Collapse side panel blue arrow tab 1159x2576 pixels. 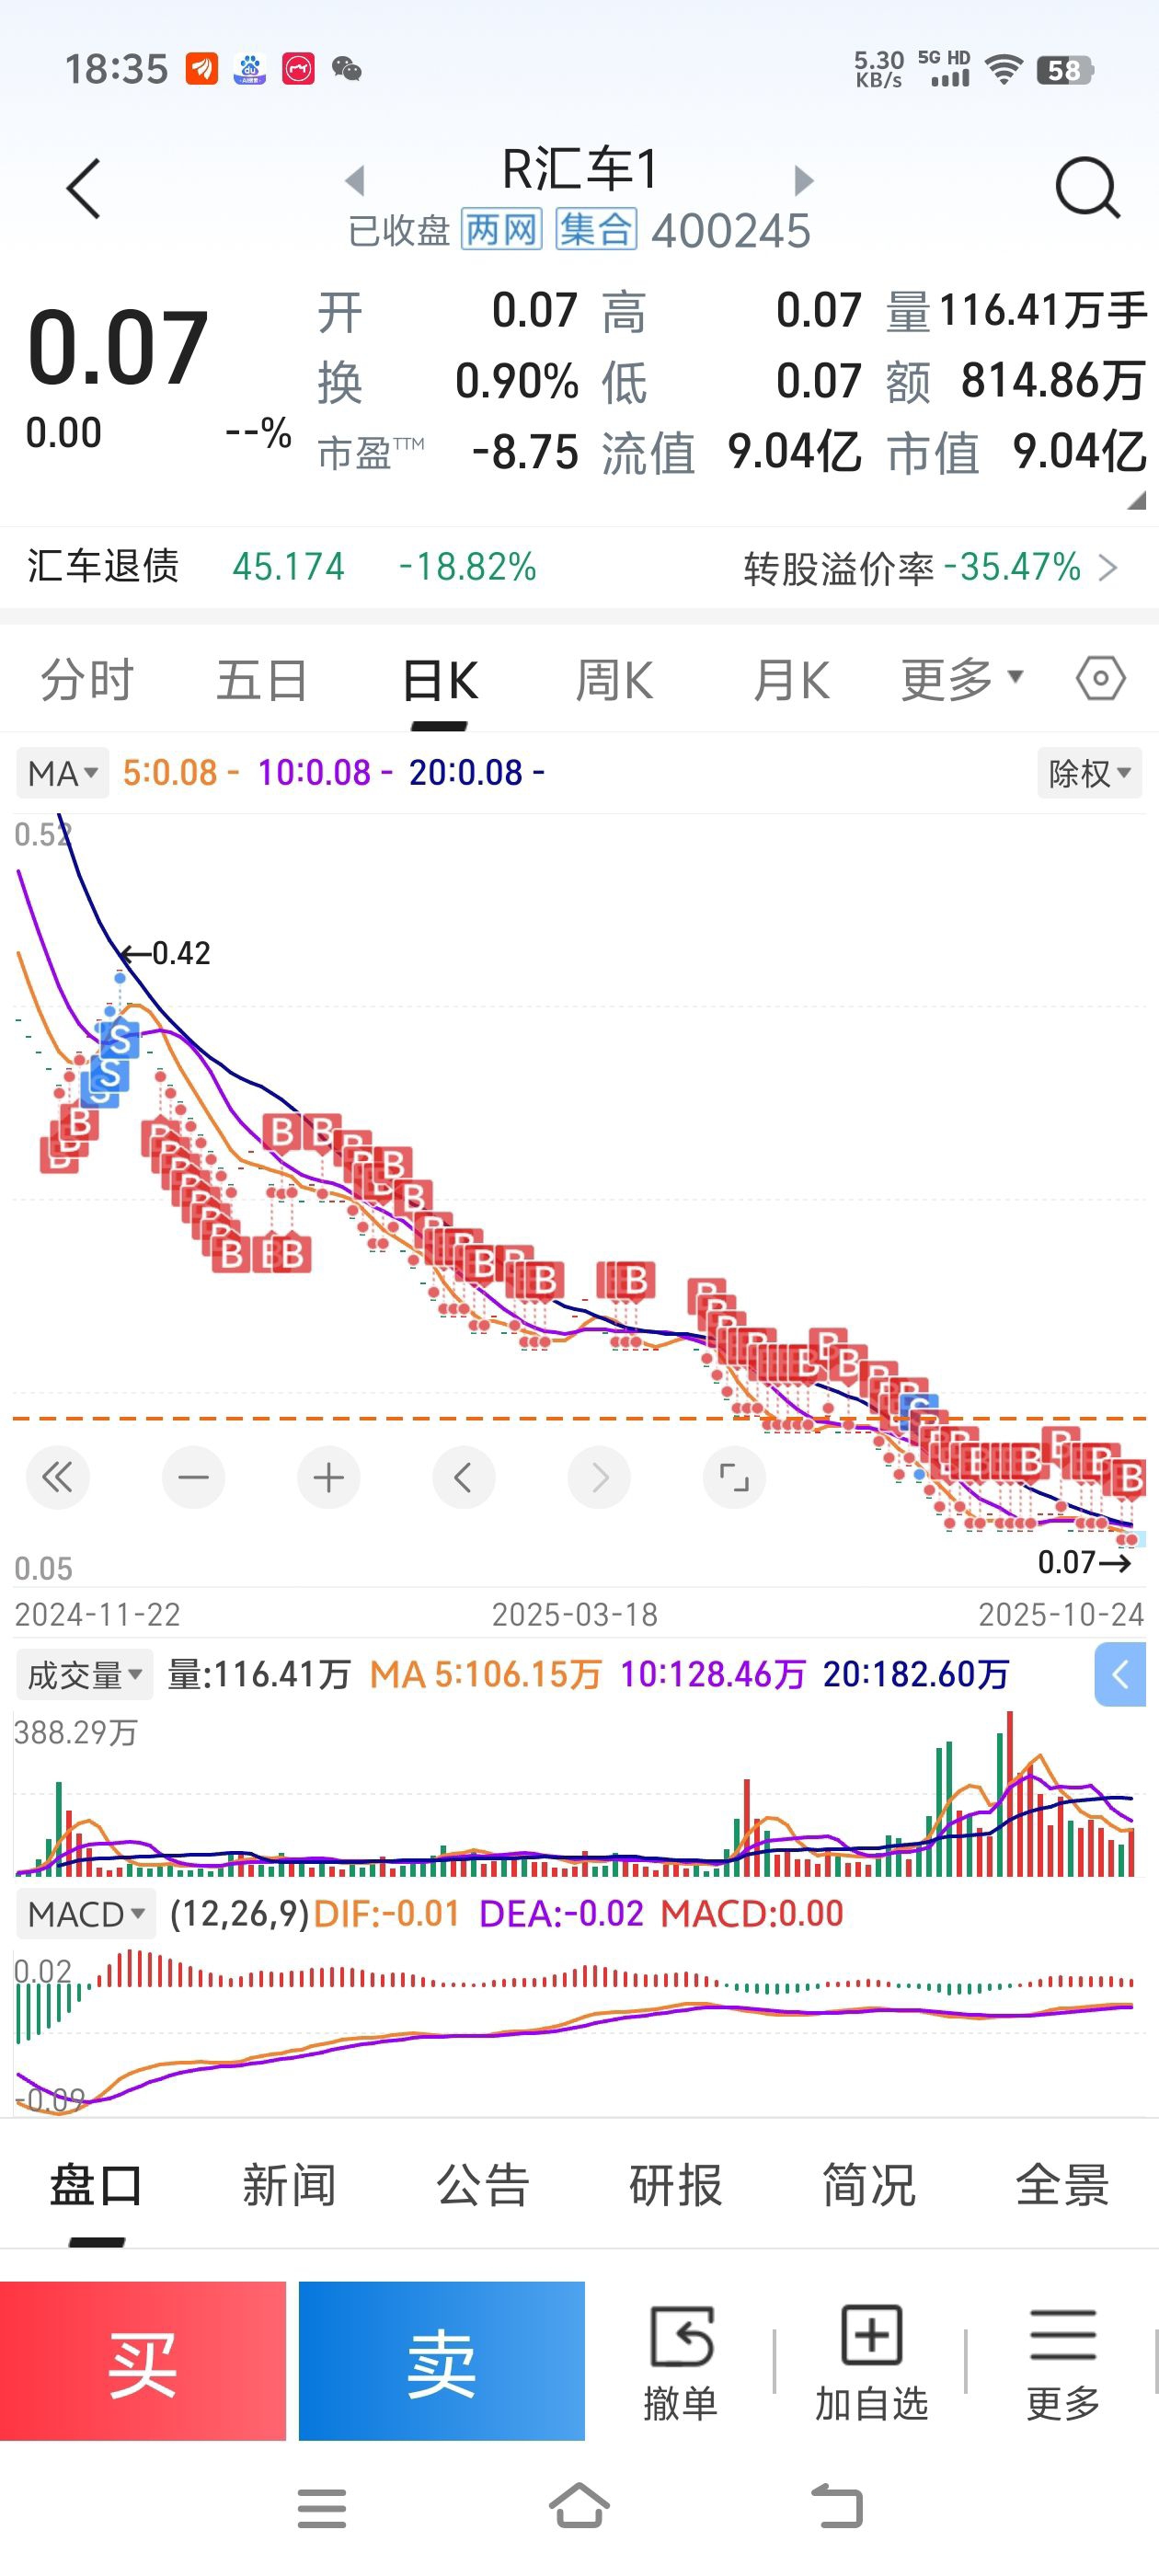1120,1674
